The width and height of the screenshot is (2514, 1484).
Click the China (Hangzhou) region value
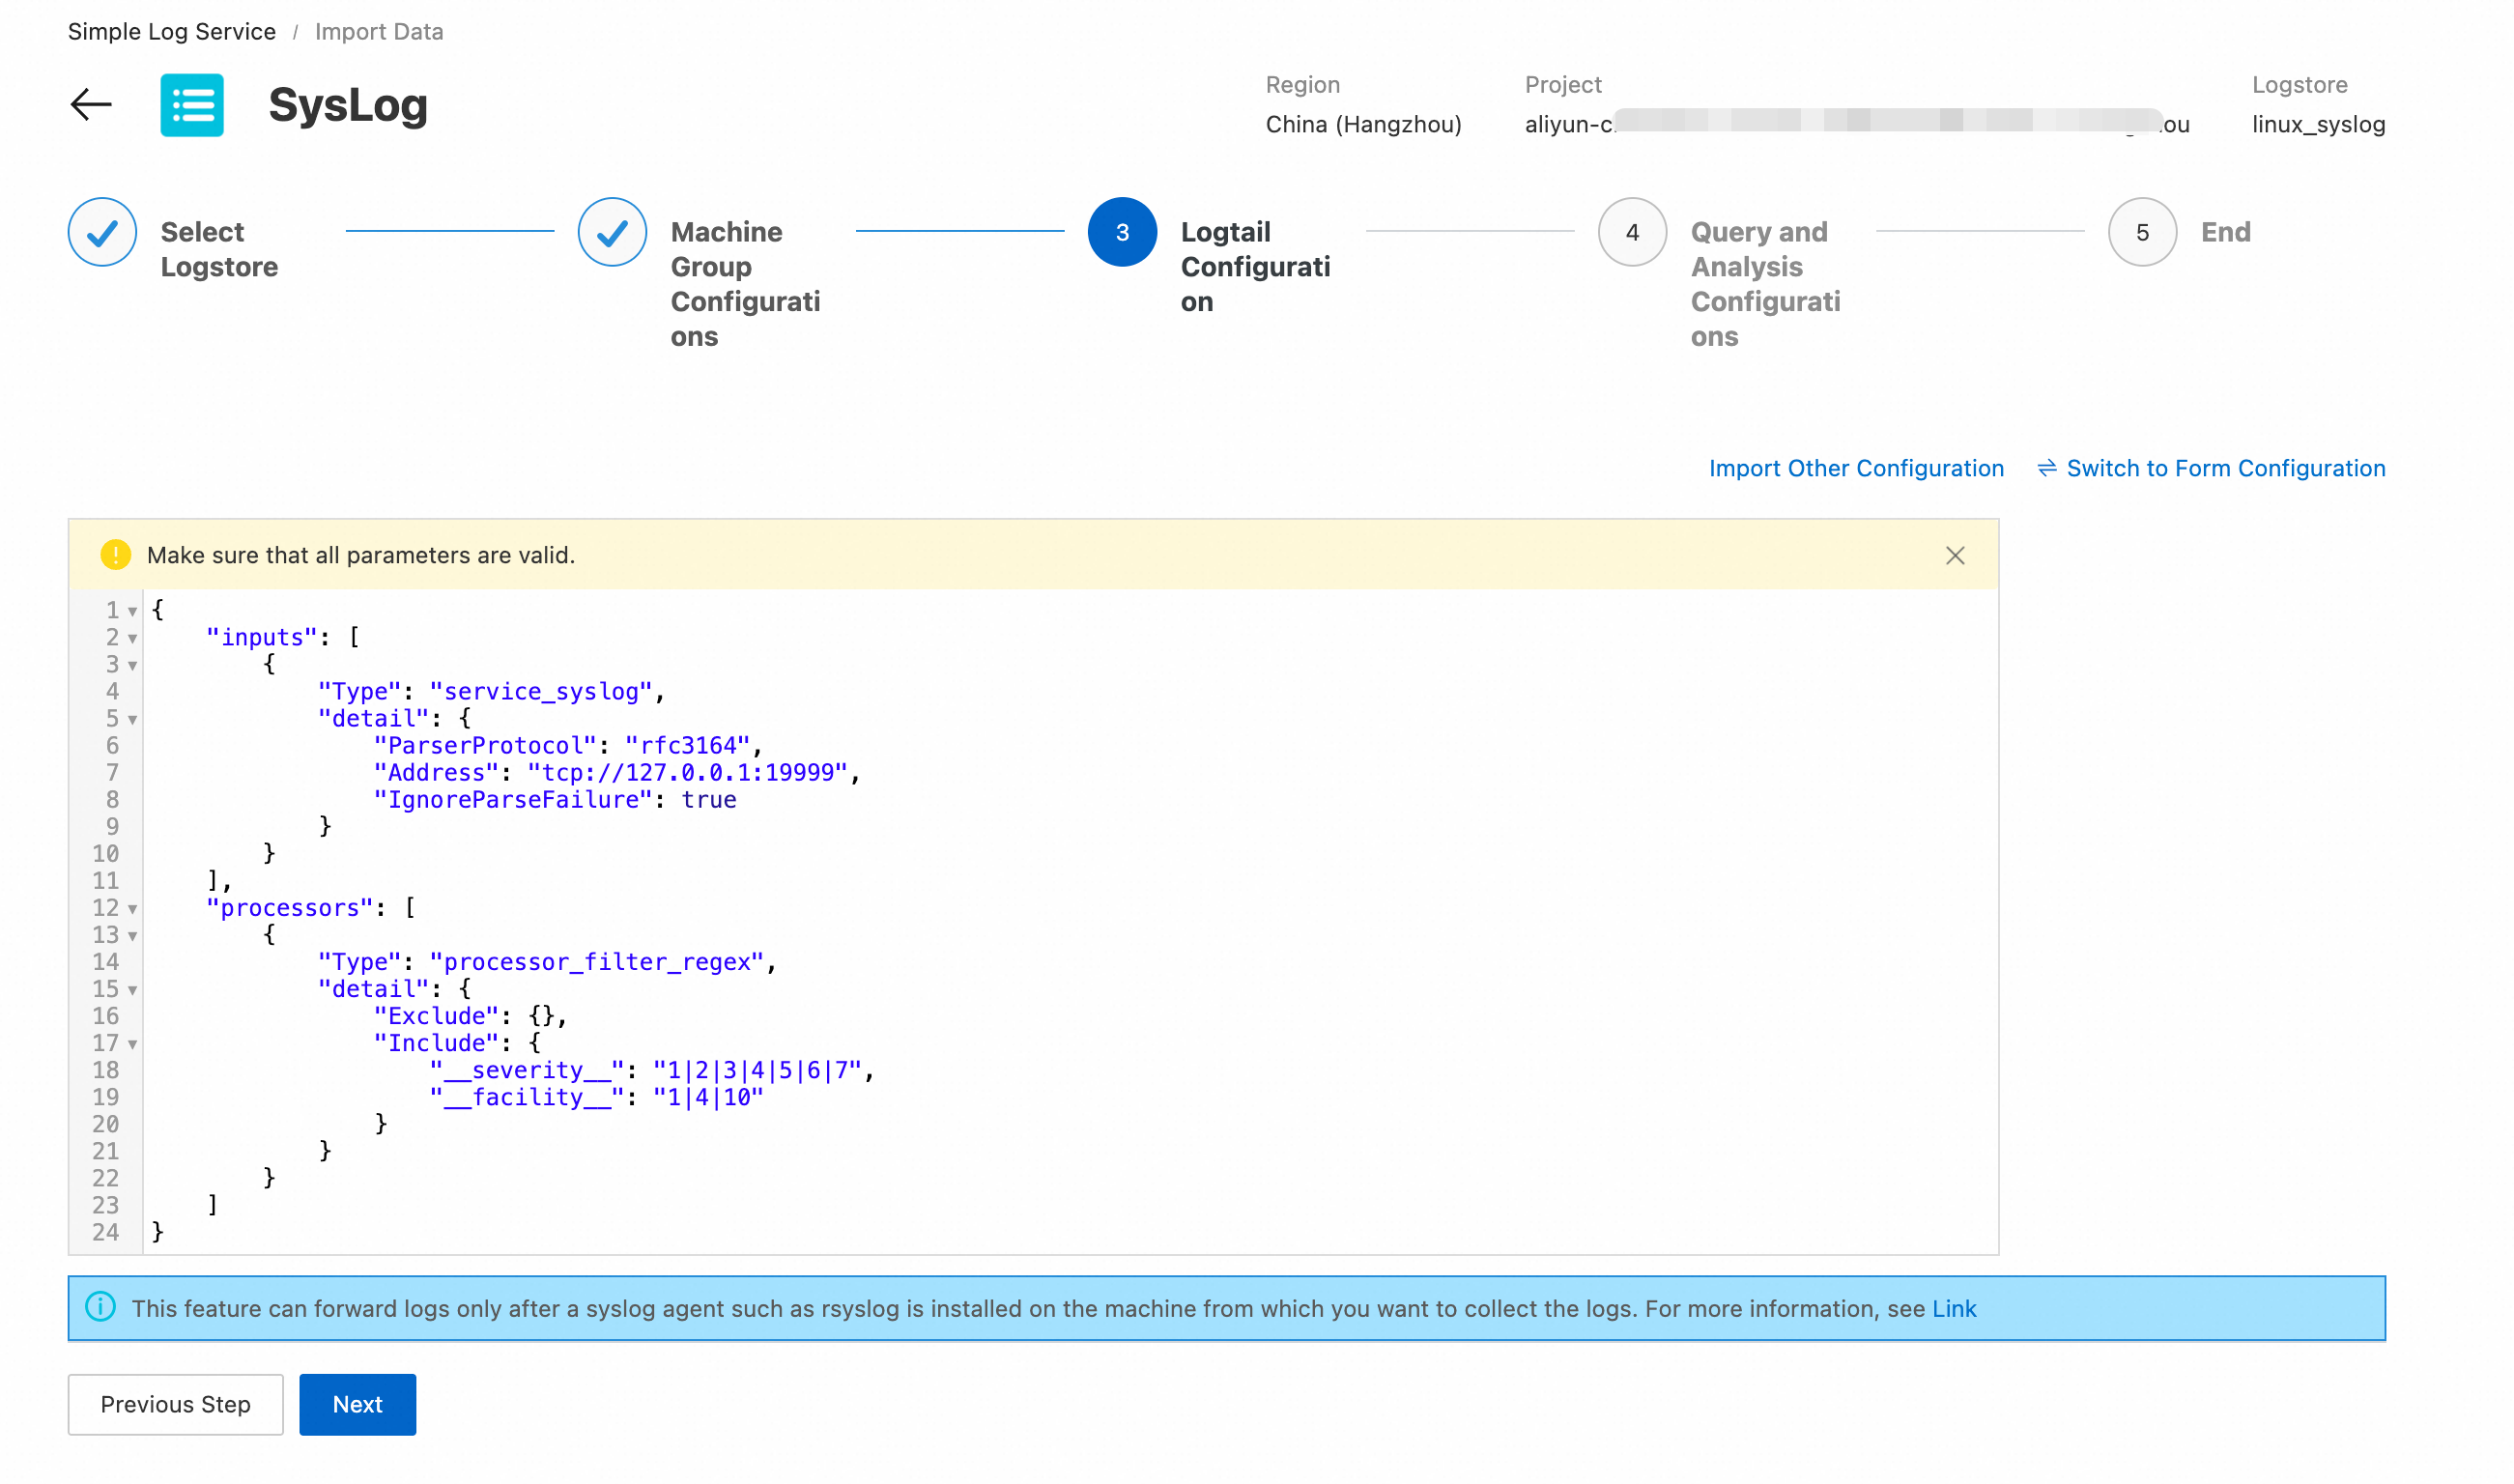1363,124
